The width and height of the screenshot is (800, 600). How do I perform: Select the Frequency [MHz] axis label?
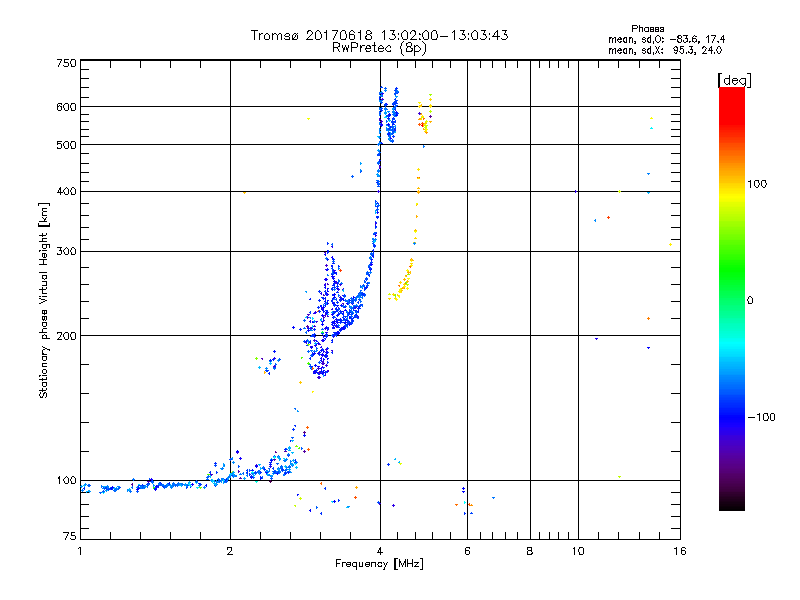(379, 566)
